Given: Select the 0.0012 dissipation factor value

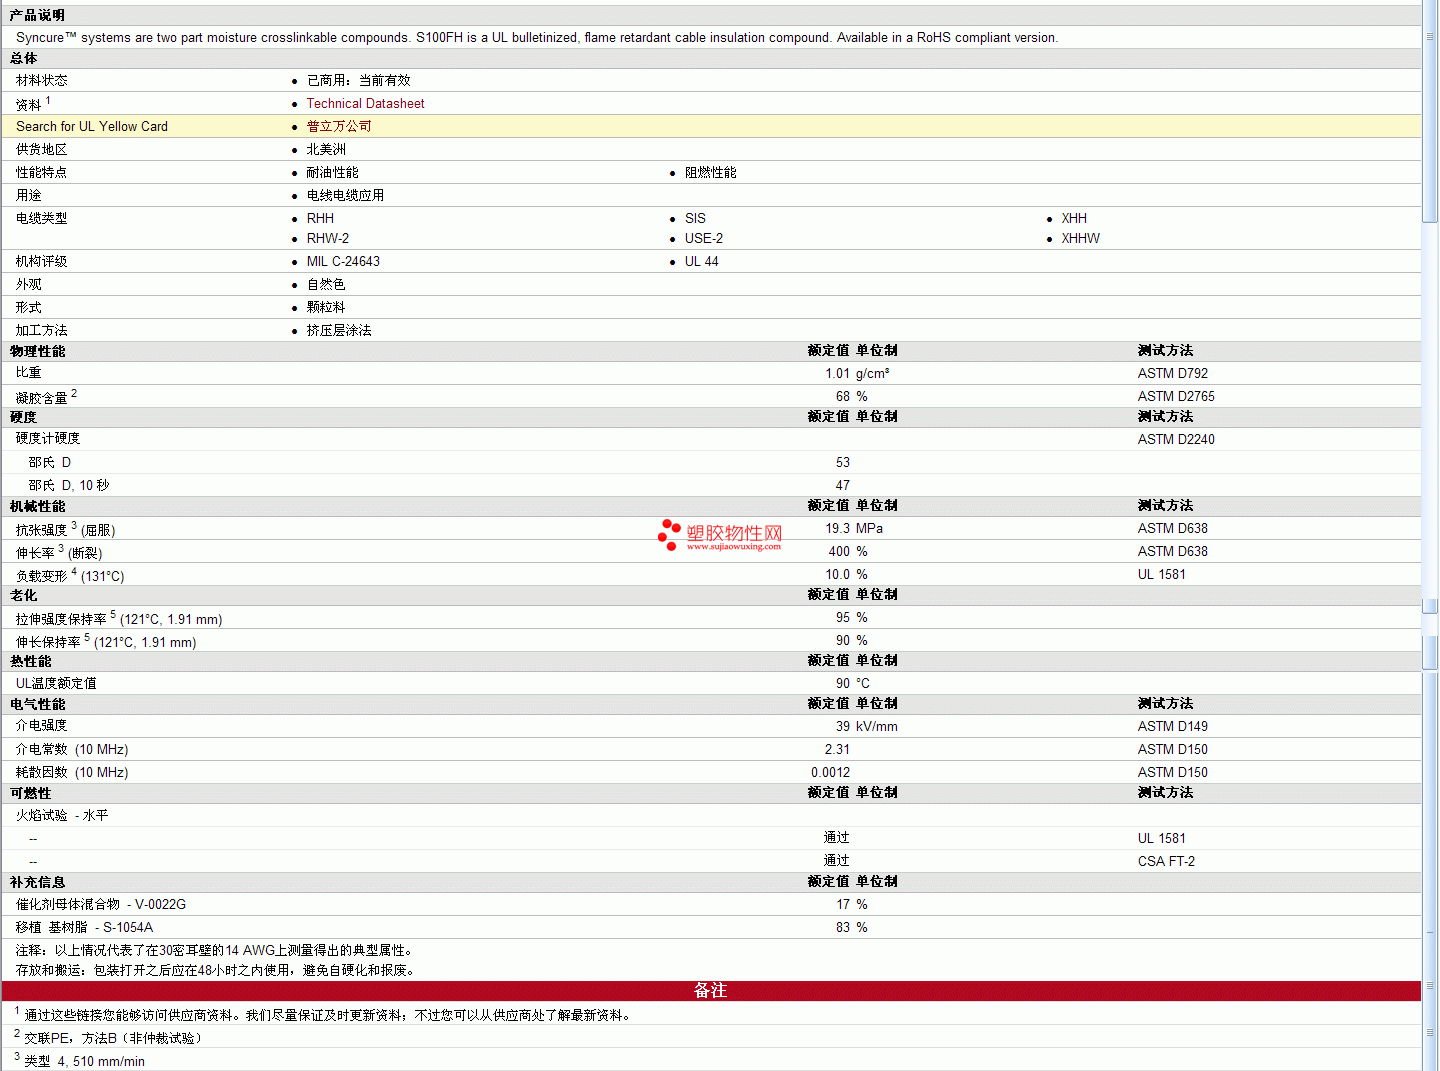Looking at the screenshot, I should click(831, 772).
